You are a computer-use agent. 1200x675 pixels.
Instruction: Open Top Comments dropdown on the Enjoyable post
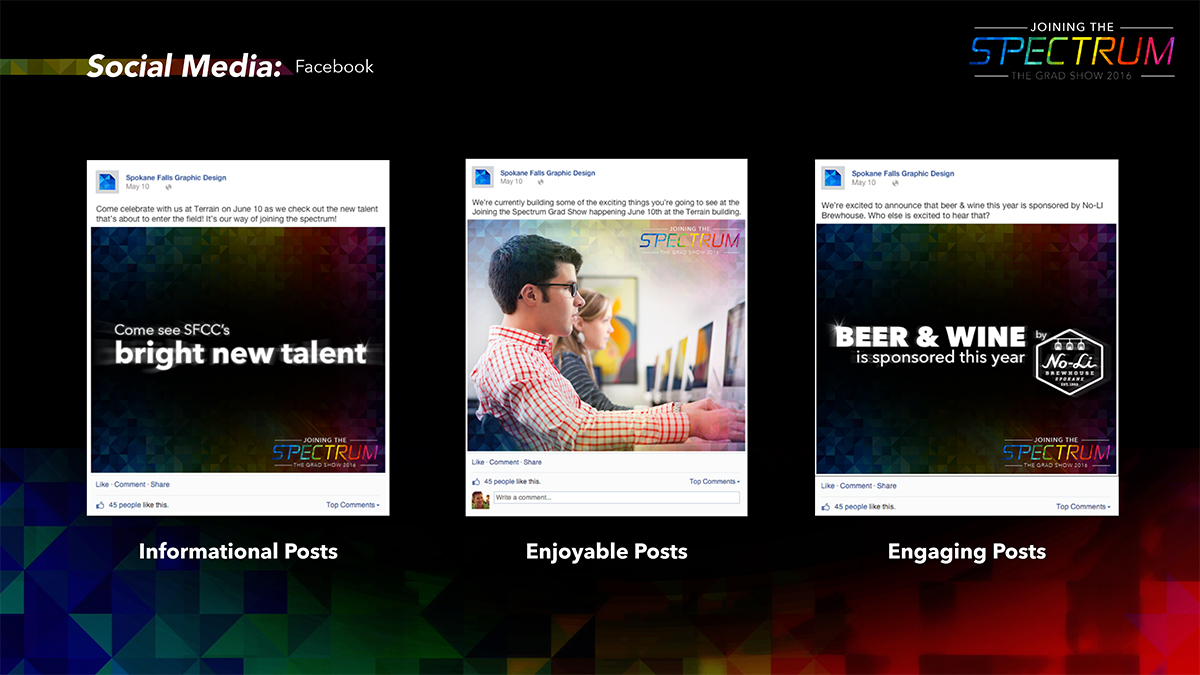point(716,481)
